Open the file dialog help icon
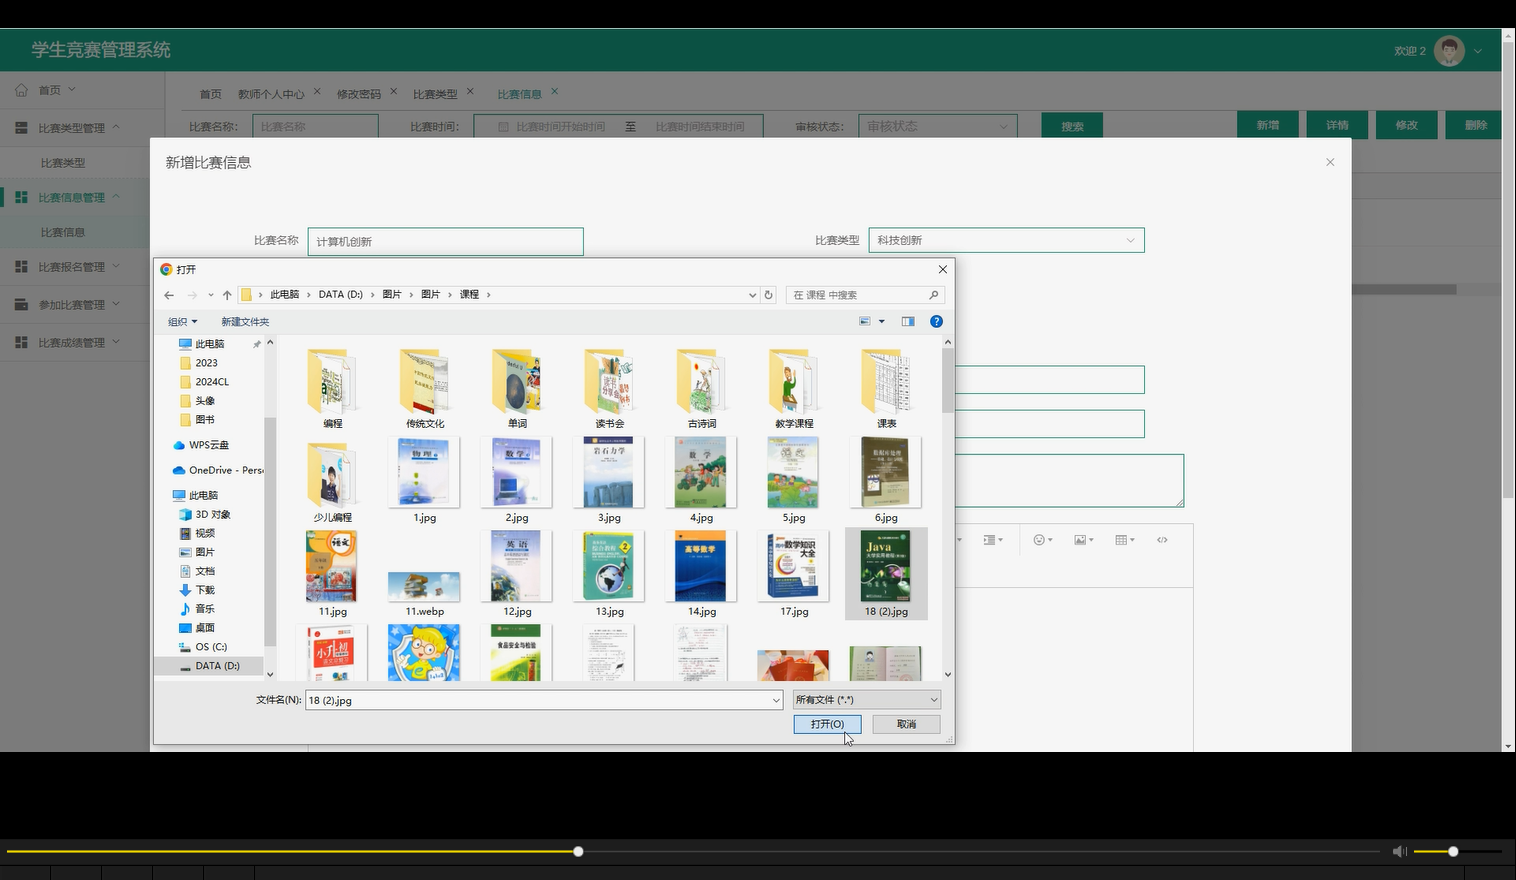The width and height of the screenshot is (1516, 880). (x=936, y=321)
